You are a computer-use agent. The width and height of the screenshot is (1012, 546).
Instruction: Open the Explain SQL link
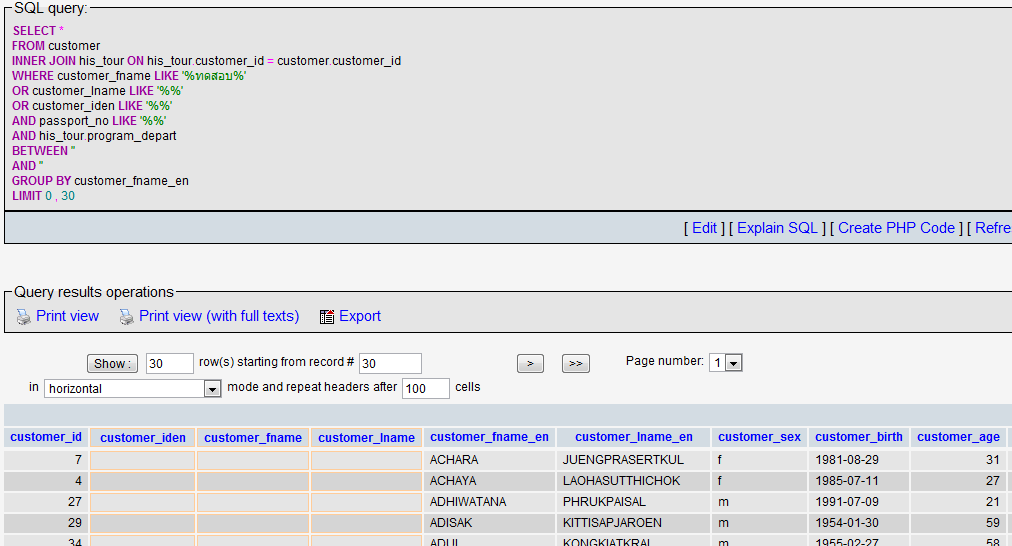click(775, 228)
